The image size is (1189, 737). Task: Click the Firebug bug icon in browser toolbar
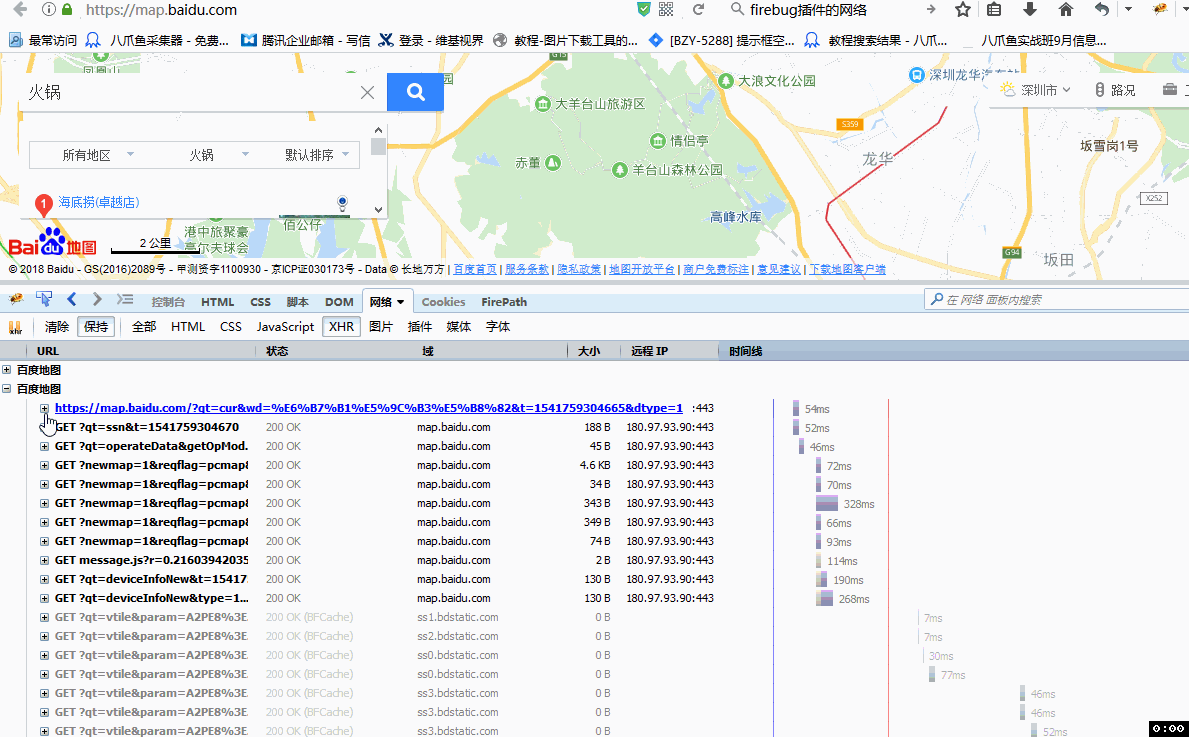tap(1159, 10)
